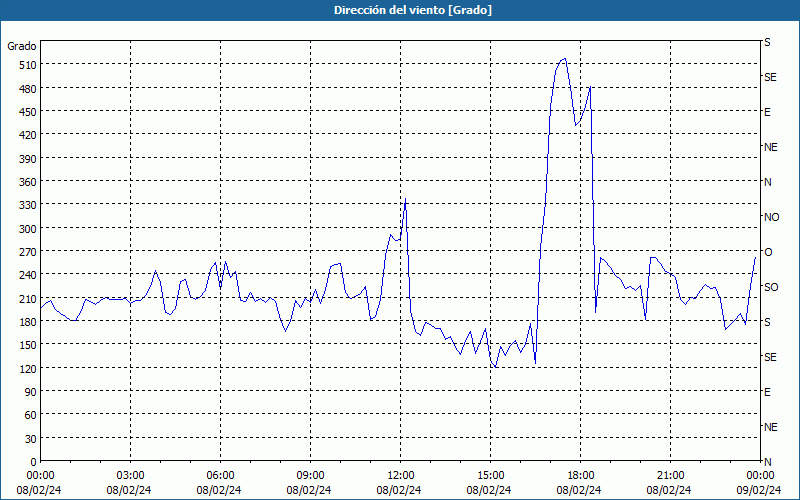Screen dimensions: 800x500
Task: Click the 15:00 08/02/24 time label
Action: coord(489,483)
